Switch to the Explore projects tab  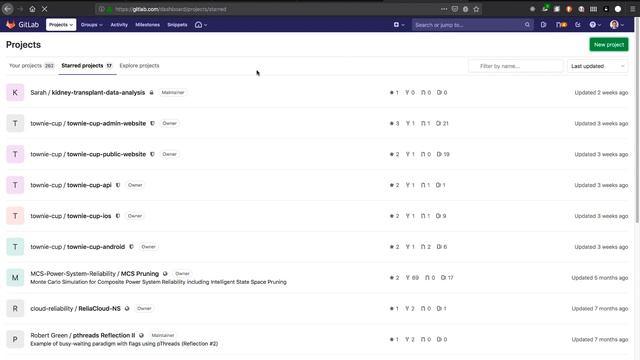(x=139, y=66)
